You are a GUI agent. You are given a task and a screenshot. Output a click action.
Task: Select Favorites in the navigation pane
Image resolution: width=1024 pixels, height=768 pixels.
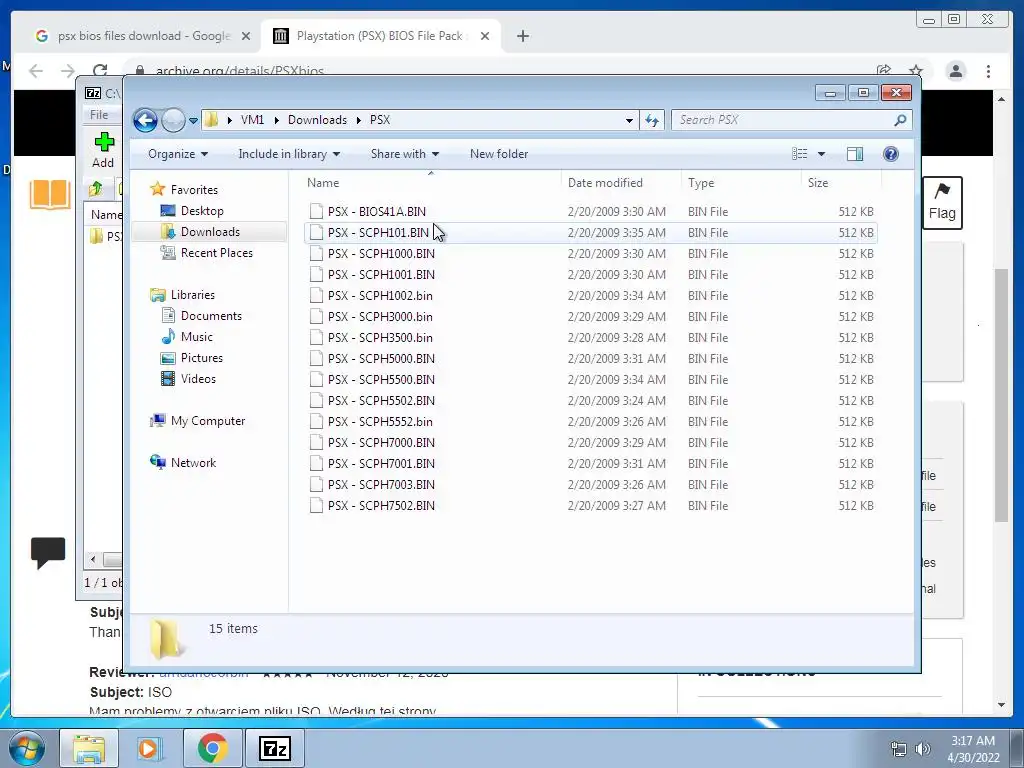coord(194,190)
